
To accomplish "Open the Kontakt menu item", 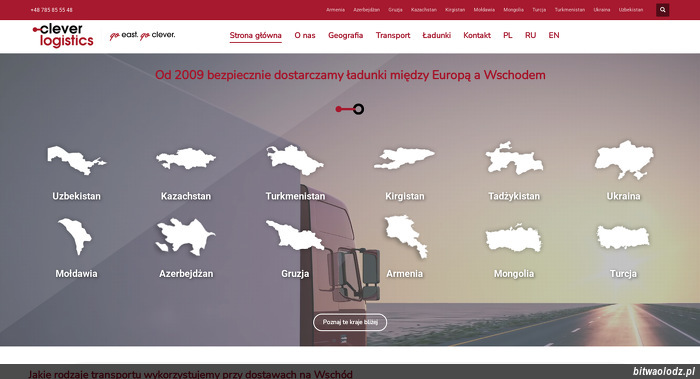I will [477, 35].
